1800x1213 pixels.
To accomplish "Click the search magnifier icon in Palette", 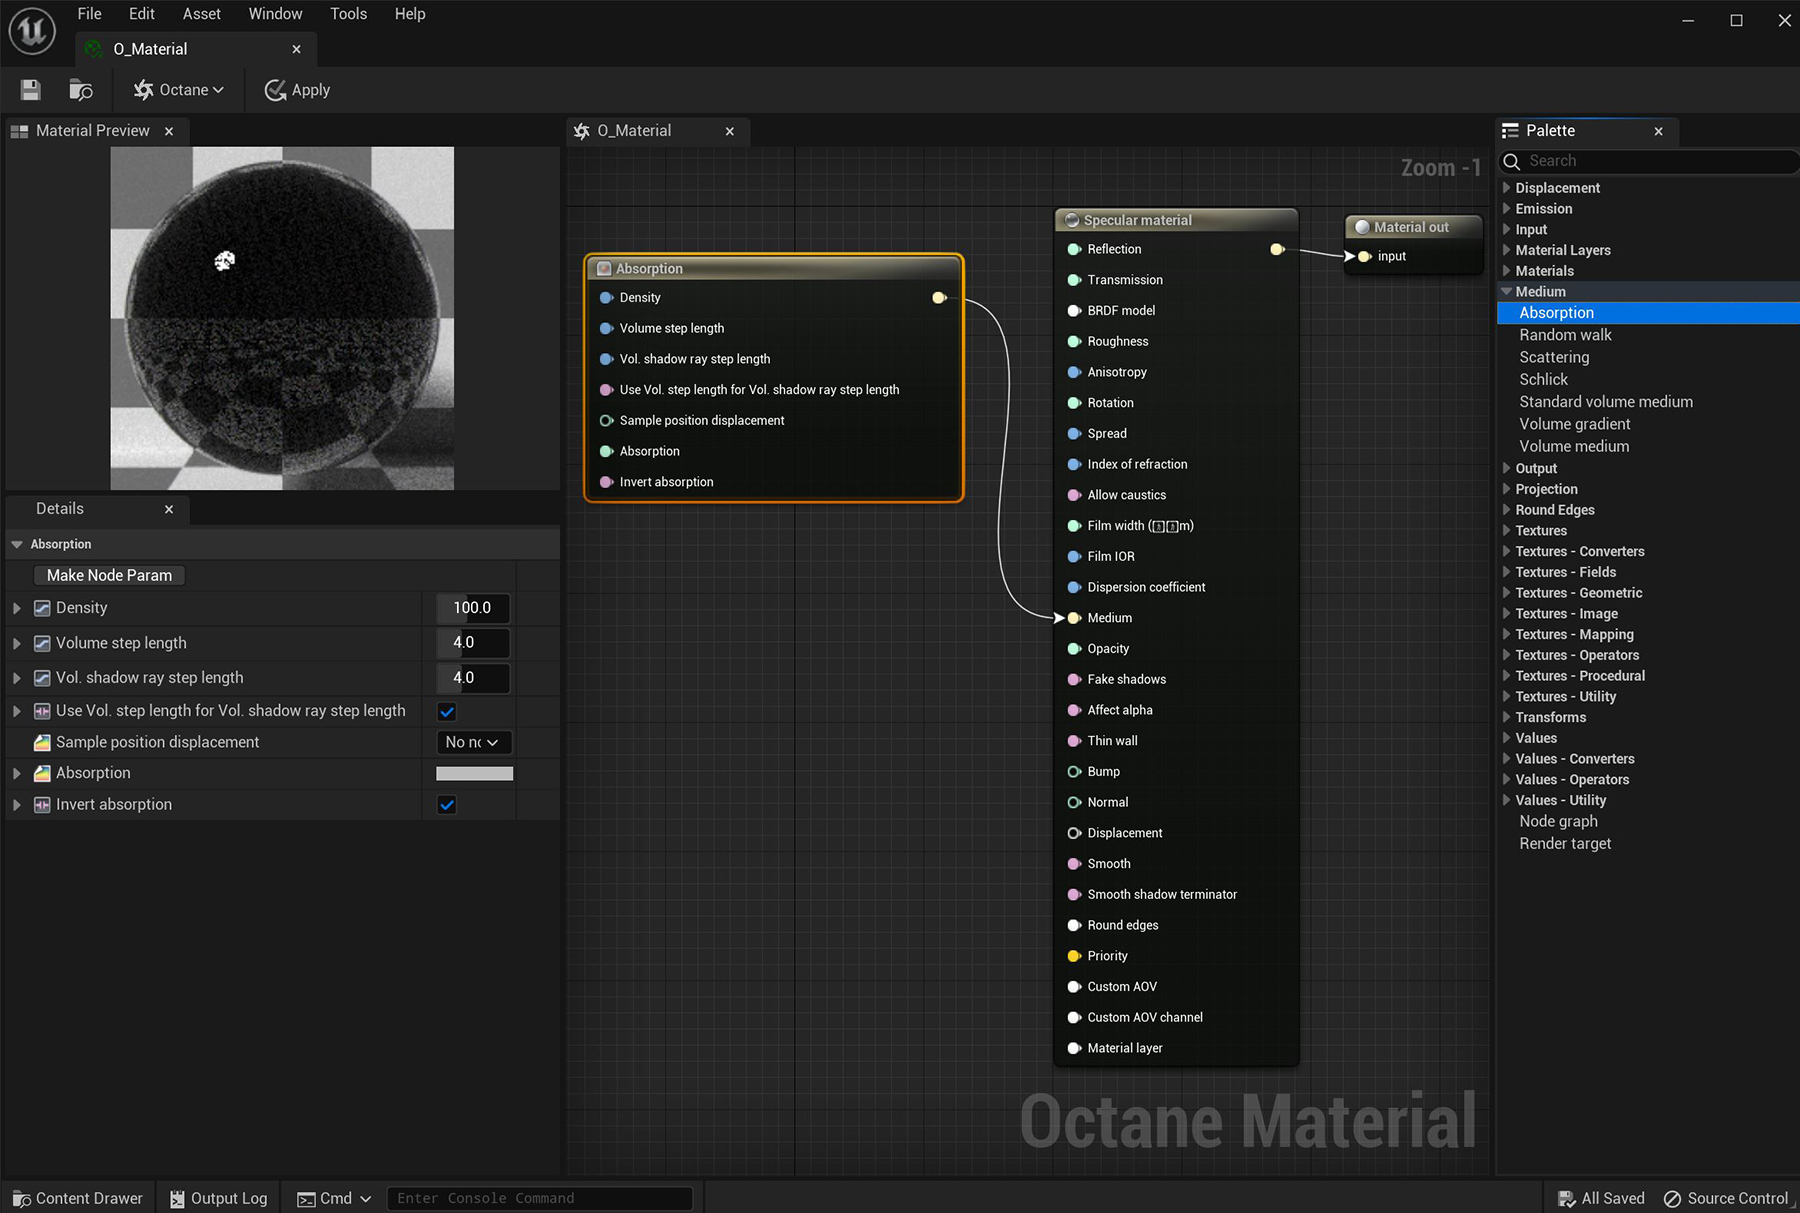I will click(1512, 161).
